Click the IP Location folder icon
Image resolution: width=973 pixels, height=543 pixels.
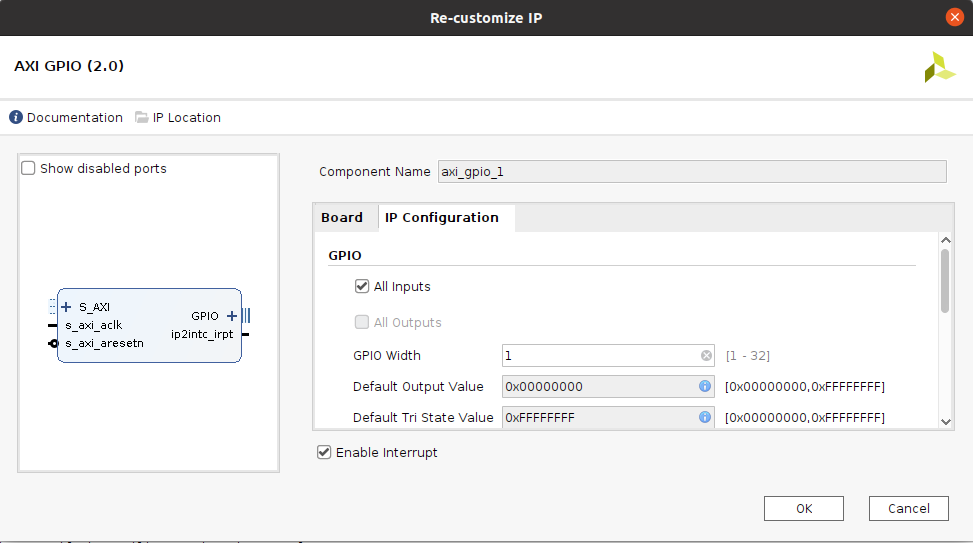click(x=141, y=117)
